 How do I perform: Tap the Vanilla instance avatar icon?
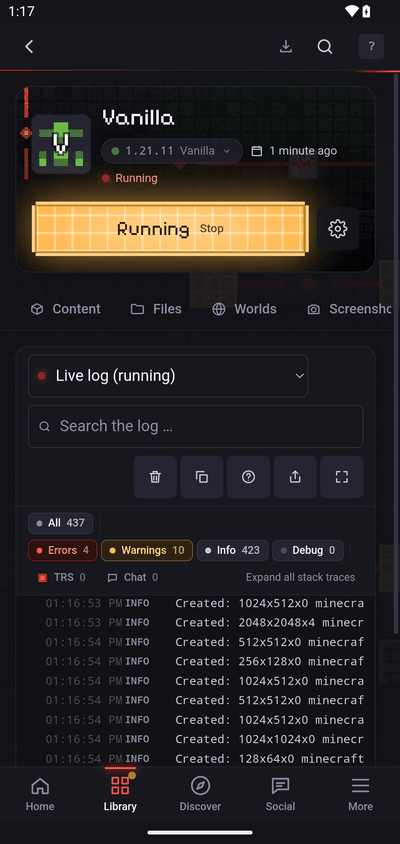point(61,144)
